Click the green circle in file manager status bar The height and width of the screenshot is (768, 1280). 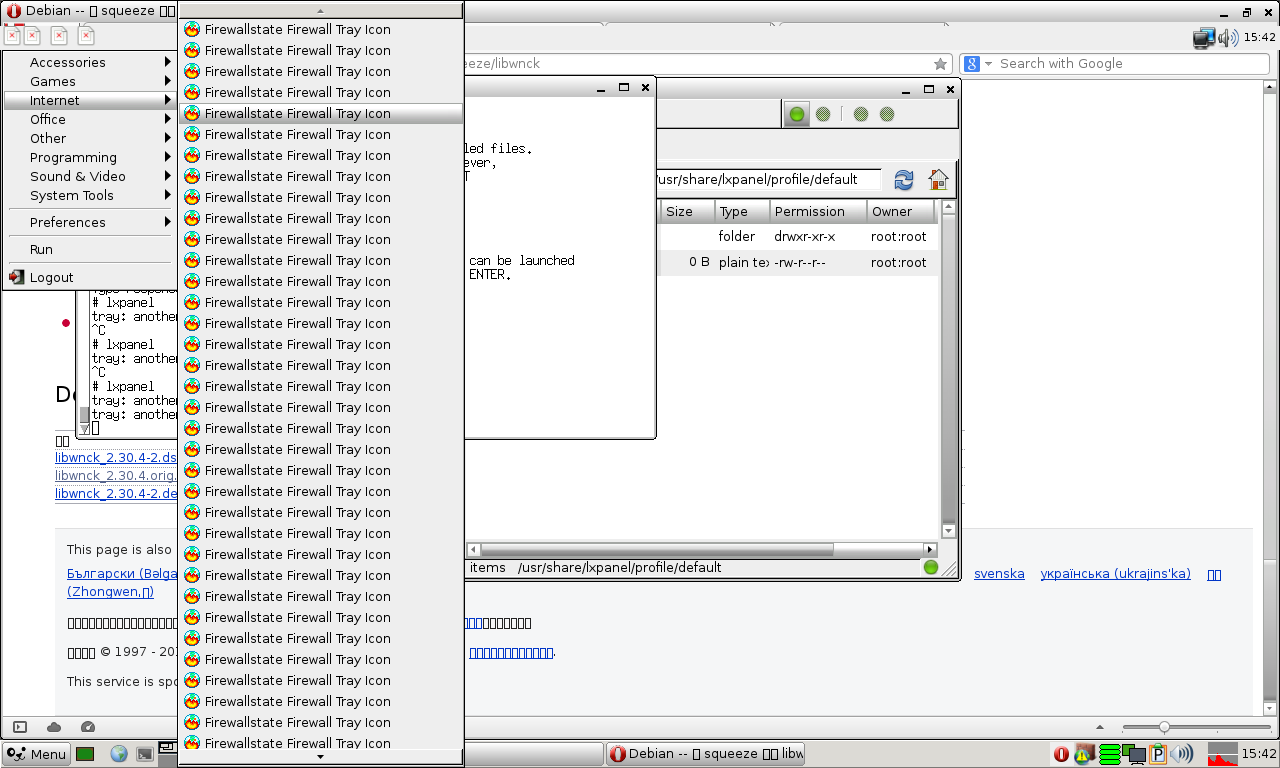pos(931,568)
